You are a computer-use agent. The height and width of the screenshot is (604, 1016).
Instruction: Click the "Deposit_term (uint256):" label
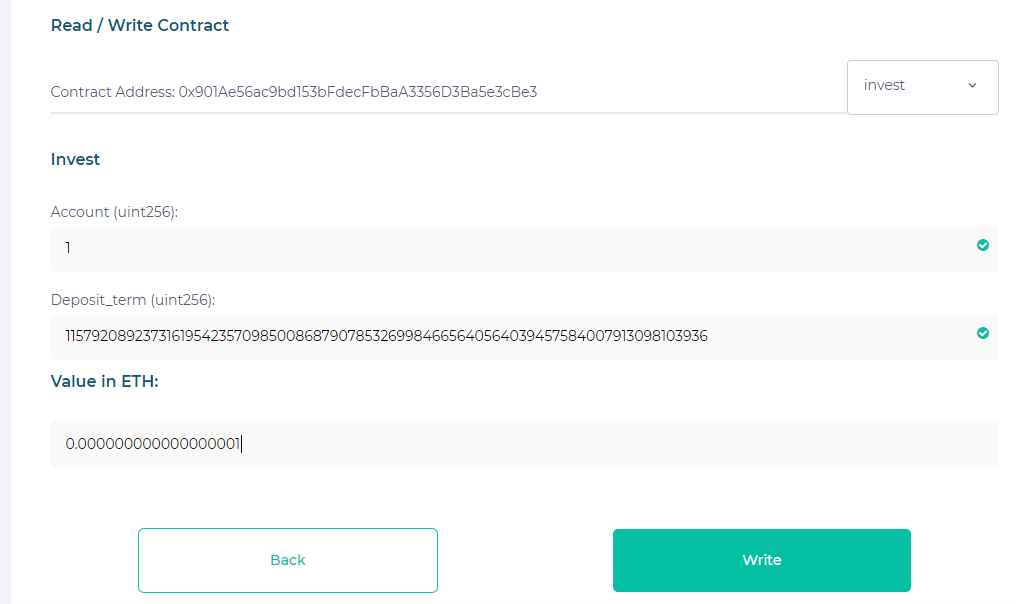click(133, 300)
